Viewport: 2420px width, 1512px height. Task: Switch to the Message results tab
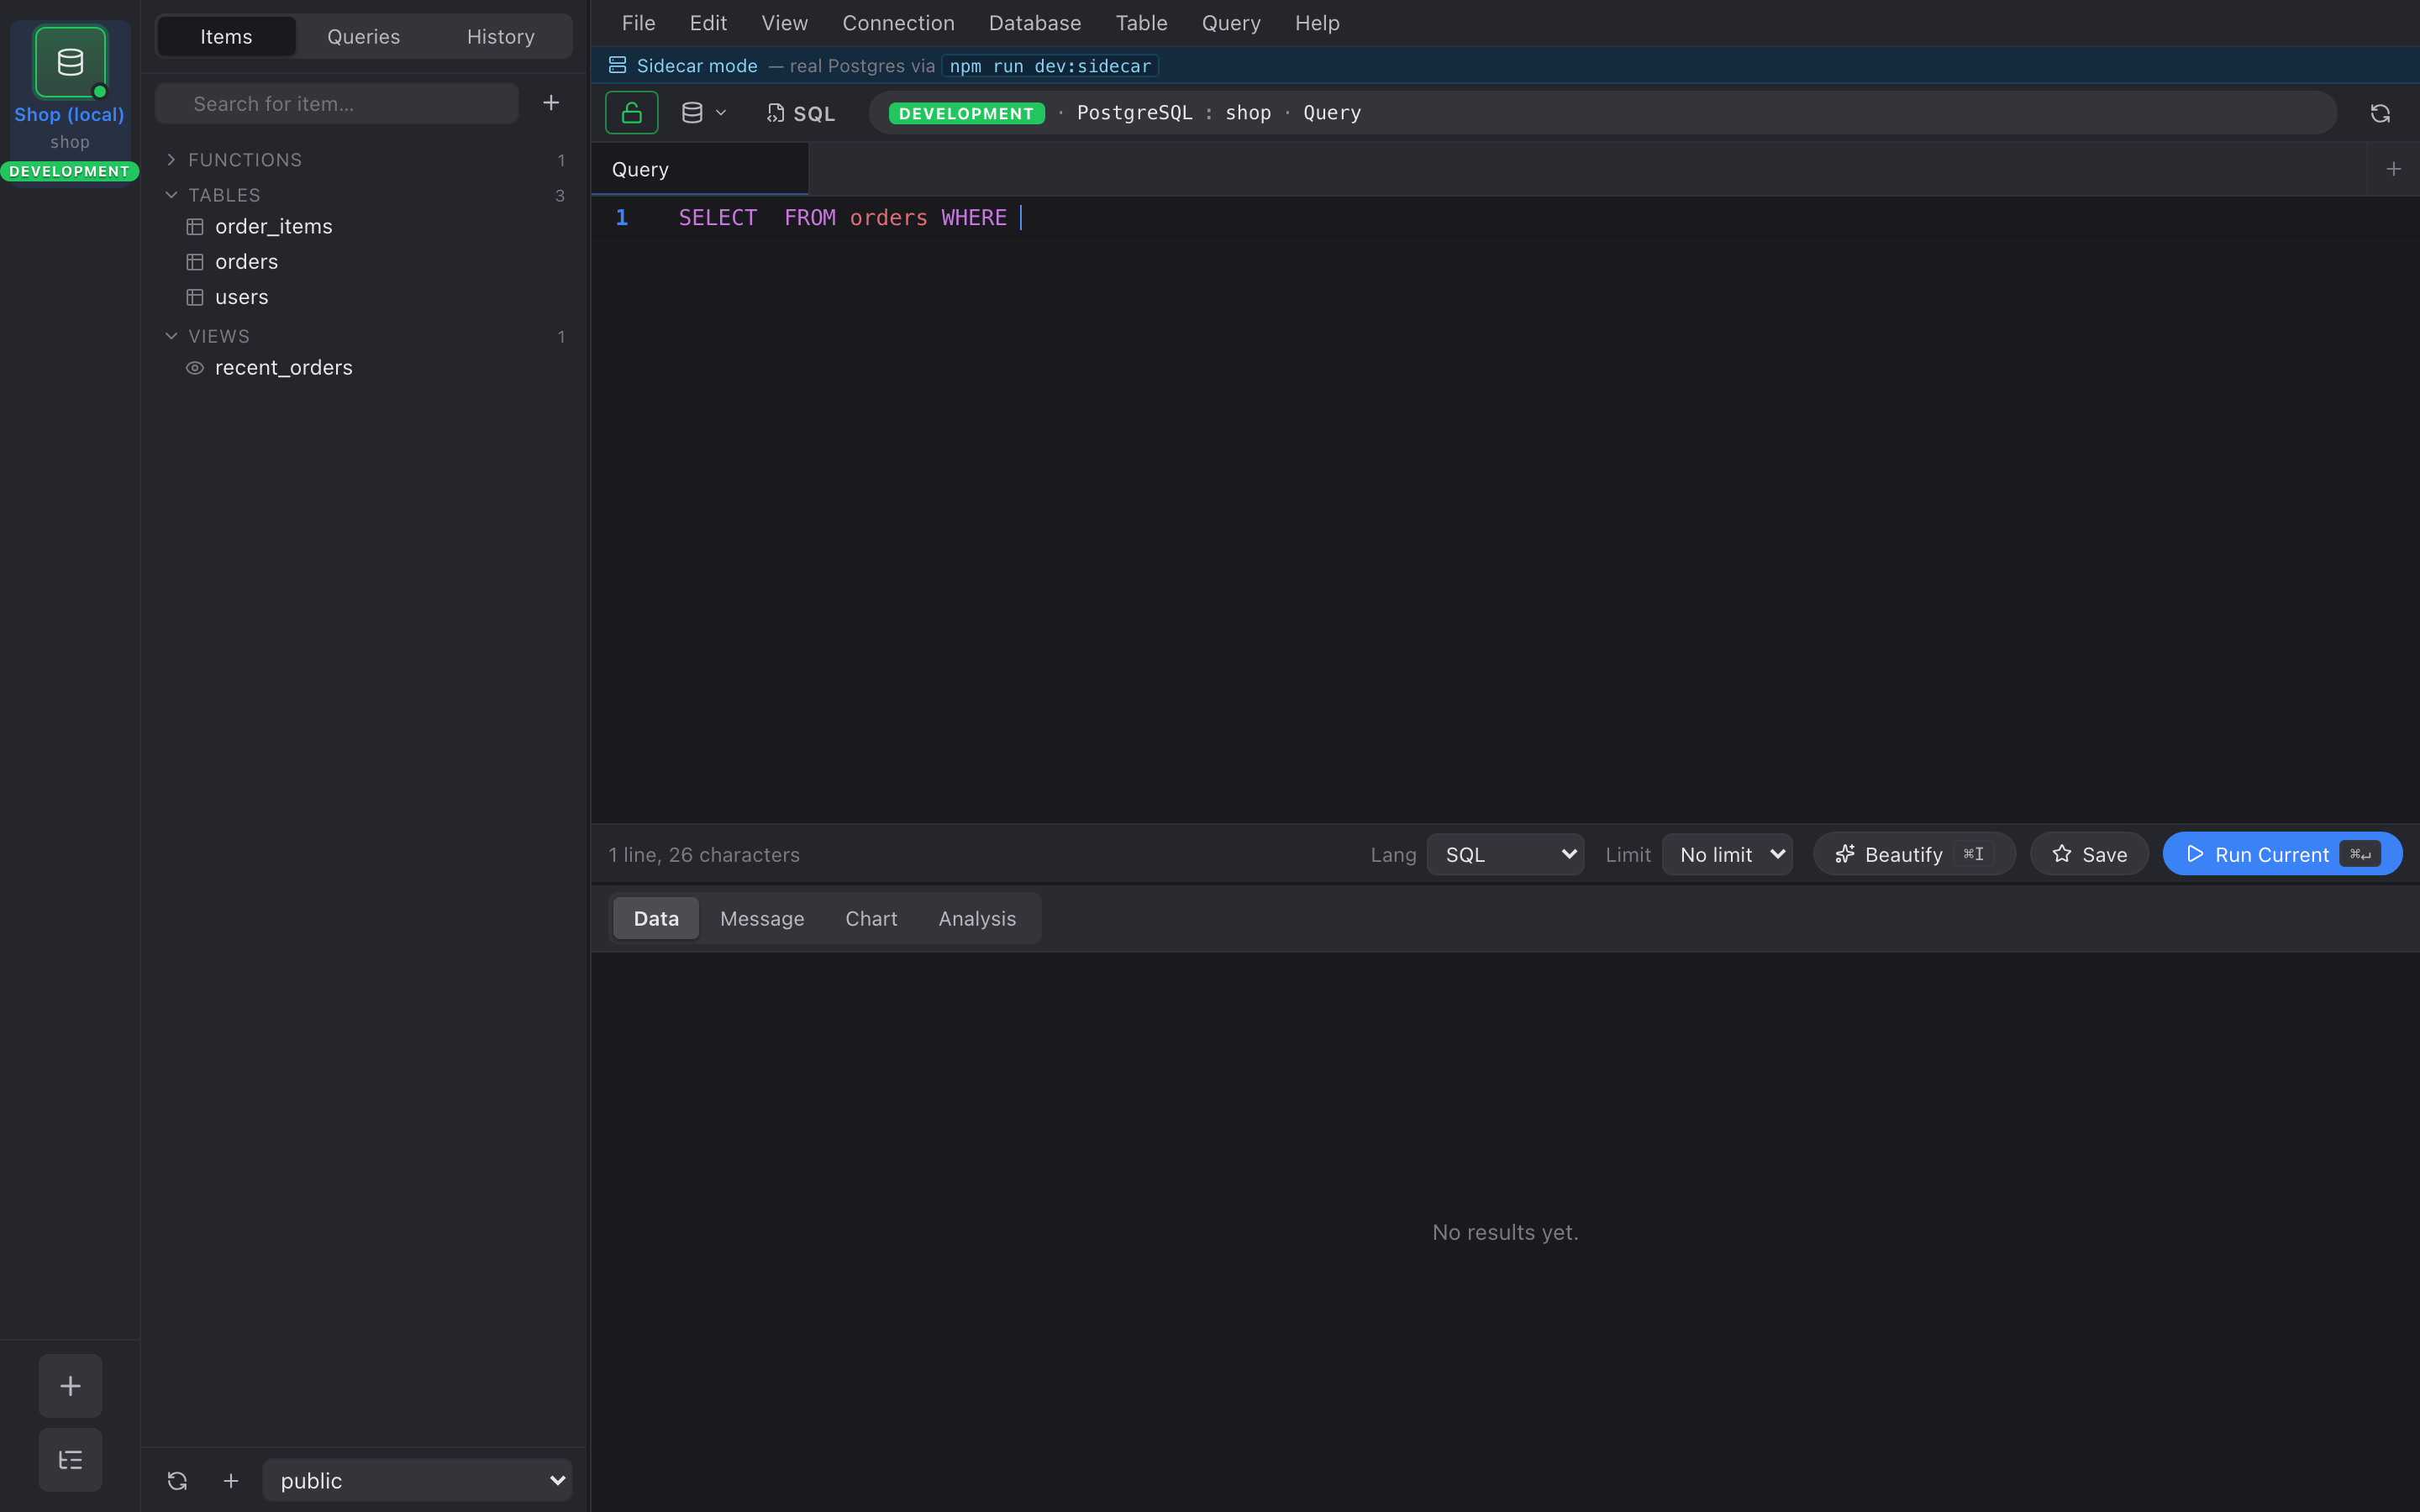pos(762,918)
